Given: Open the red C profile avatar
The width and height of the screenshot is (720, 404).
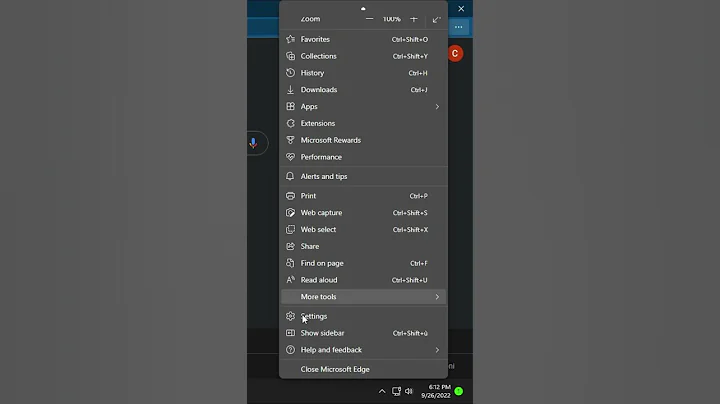Looking at the screenshot, I should [x=455, y=53].
